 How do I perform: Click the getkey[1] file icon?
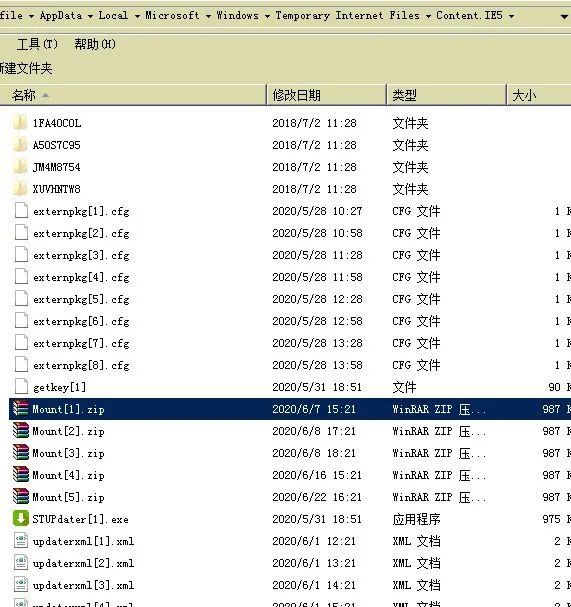tap(21, 387)
